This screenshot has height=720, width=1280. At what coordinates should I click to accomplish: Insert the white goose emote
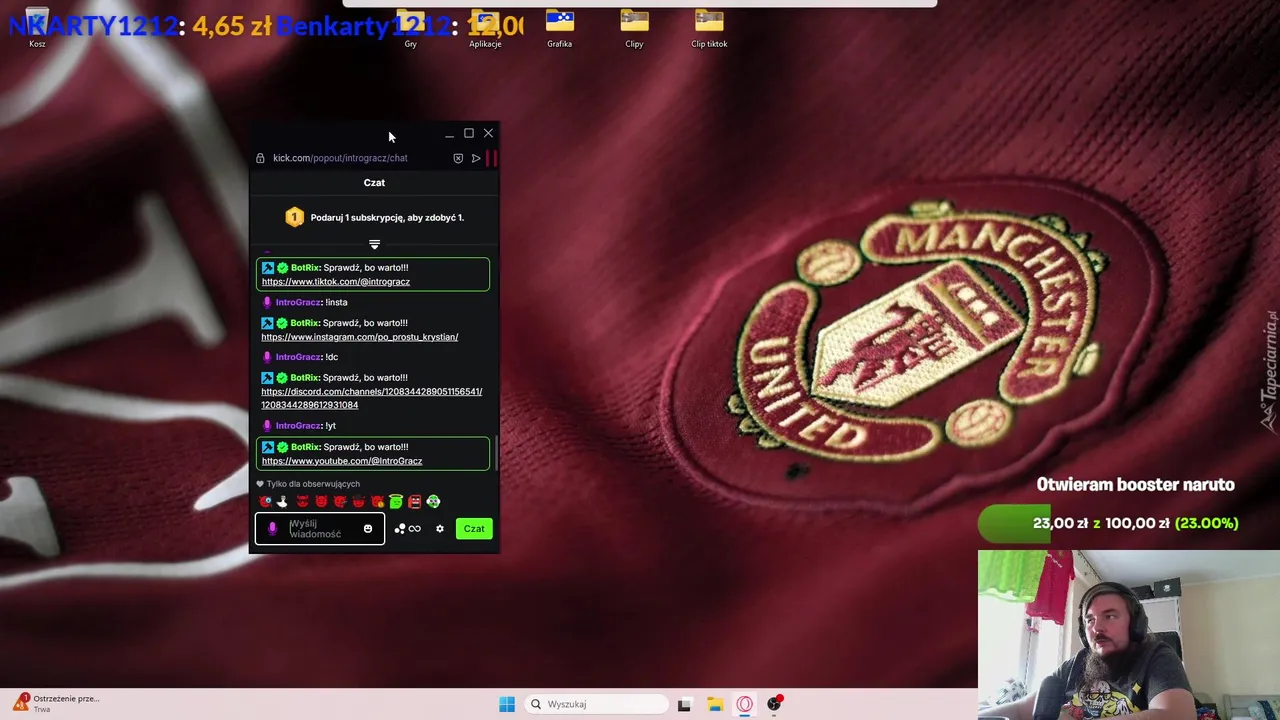click(x=282, y=501)
